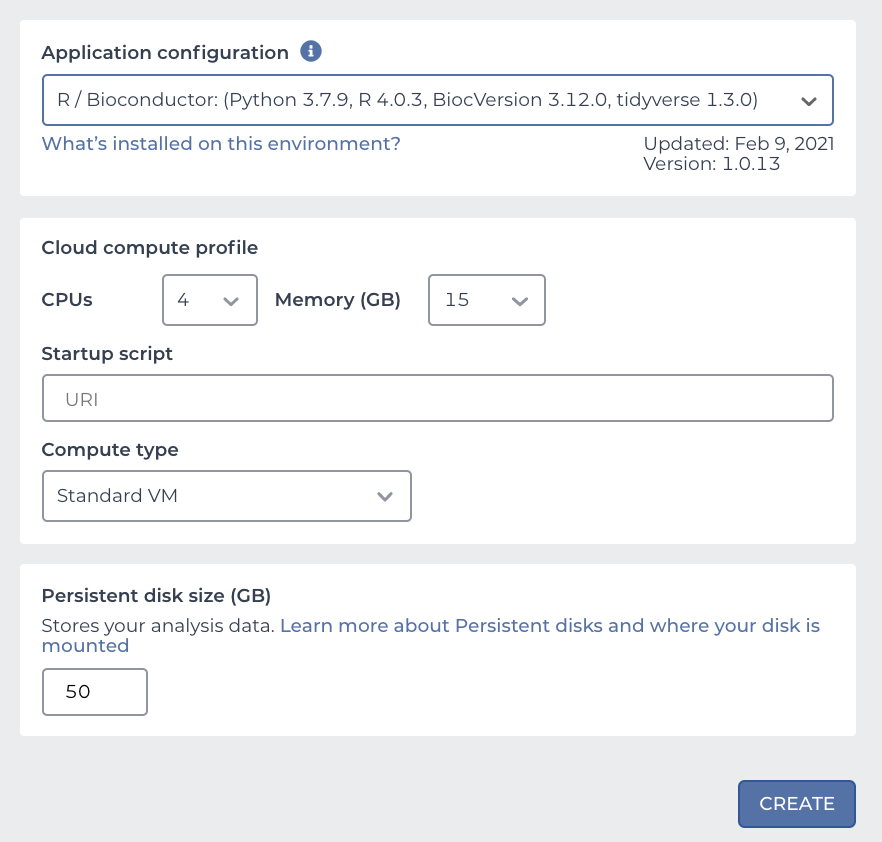Click the Application configuration info icon
This screenshot has height=842, width=882.
[x=310, y=51]
